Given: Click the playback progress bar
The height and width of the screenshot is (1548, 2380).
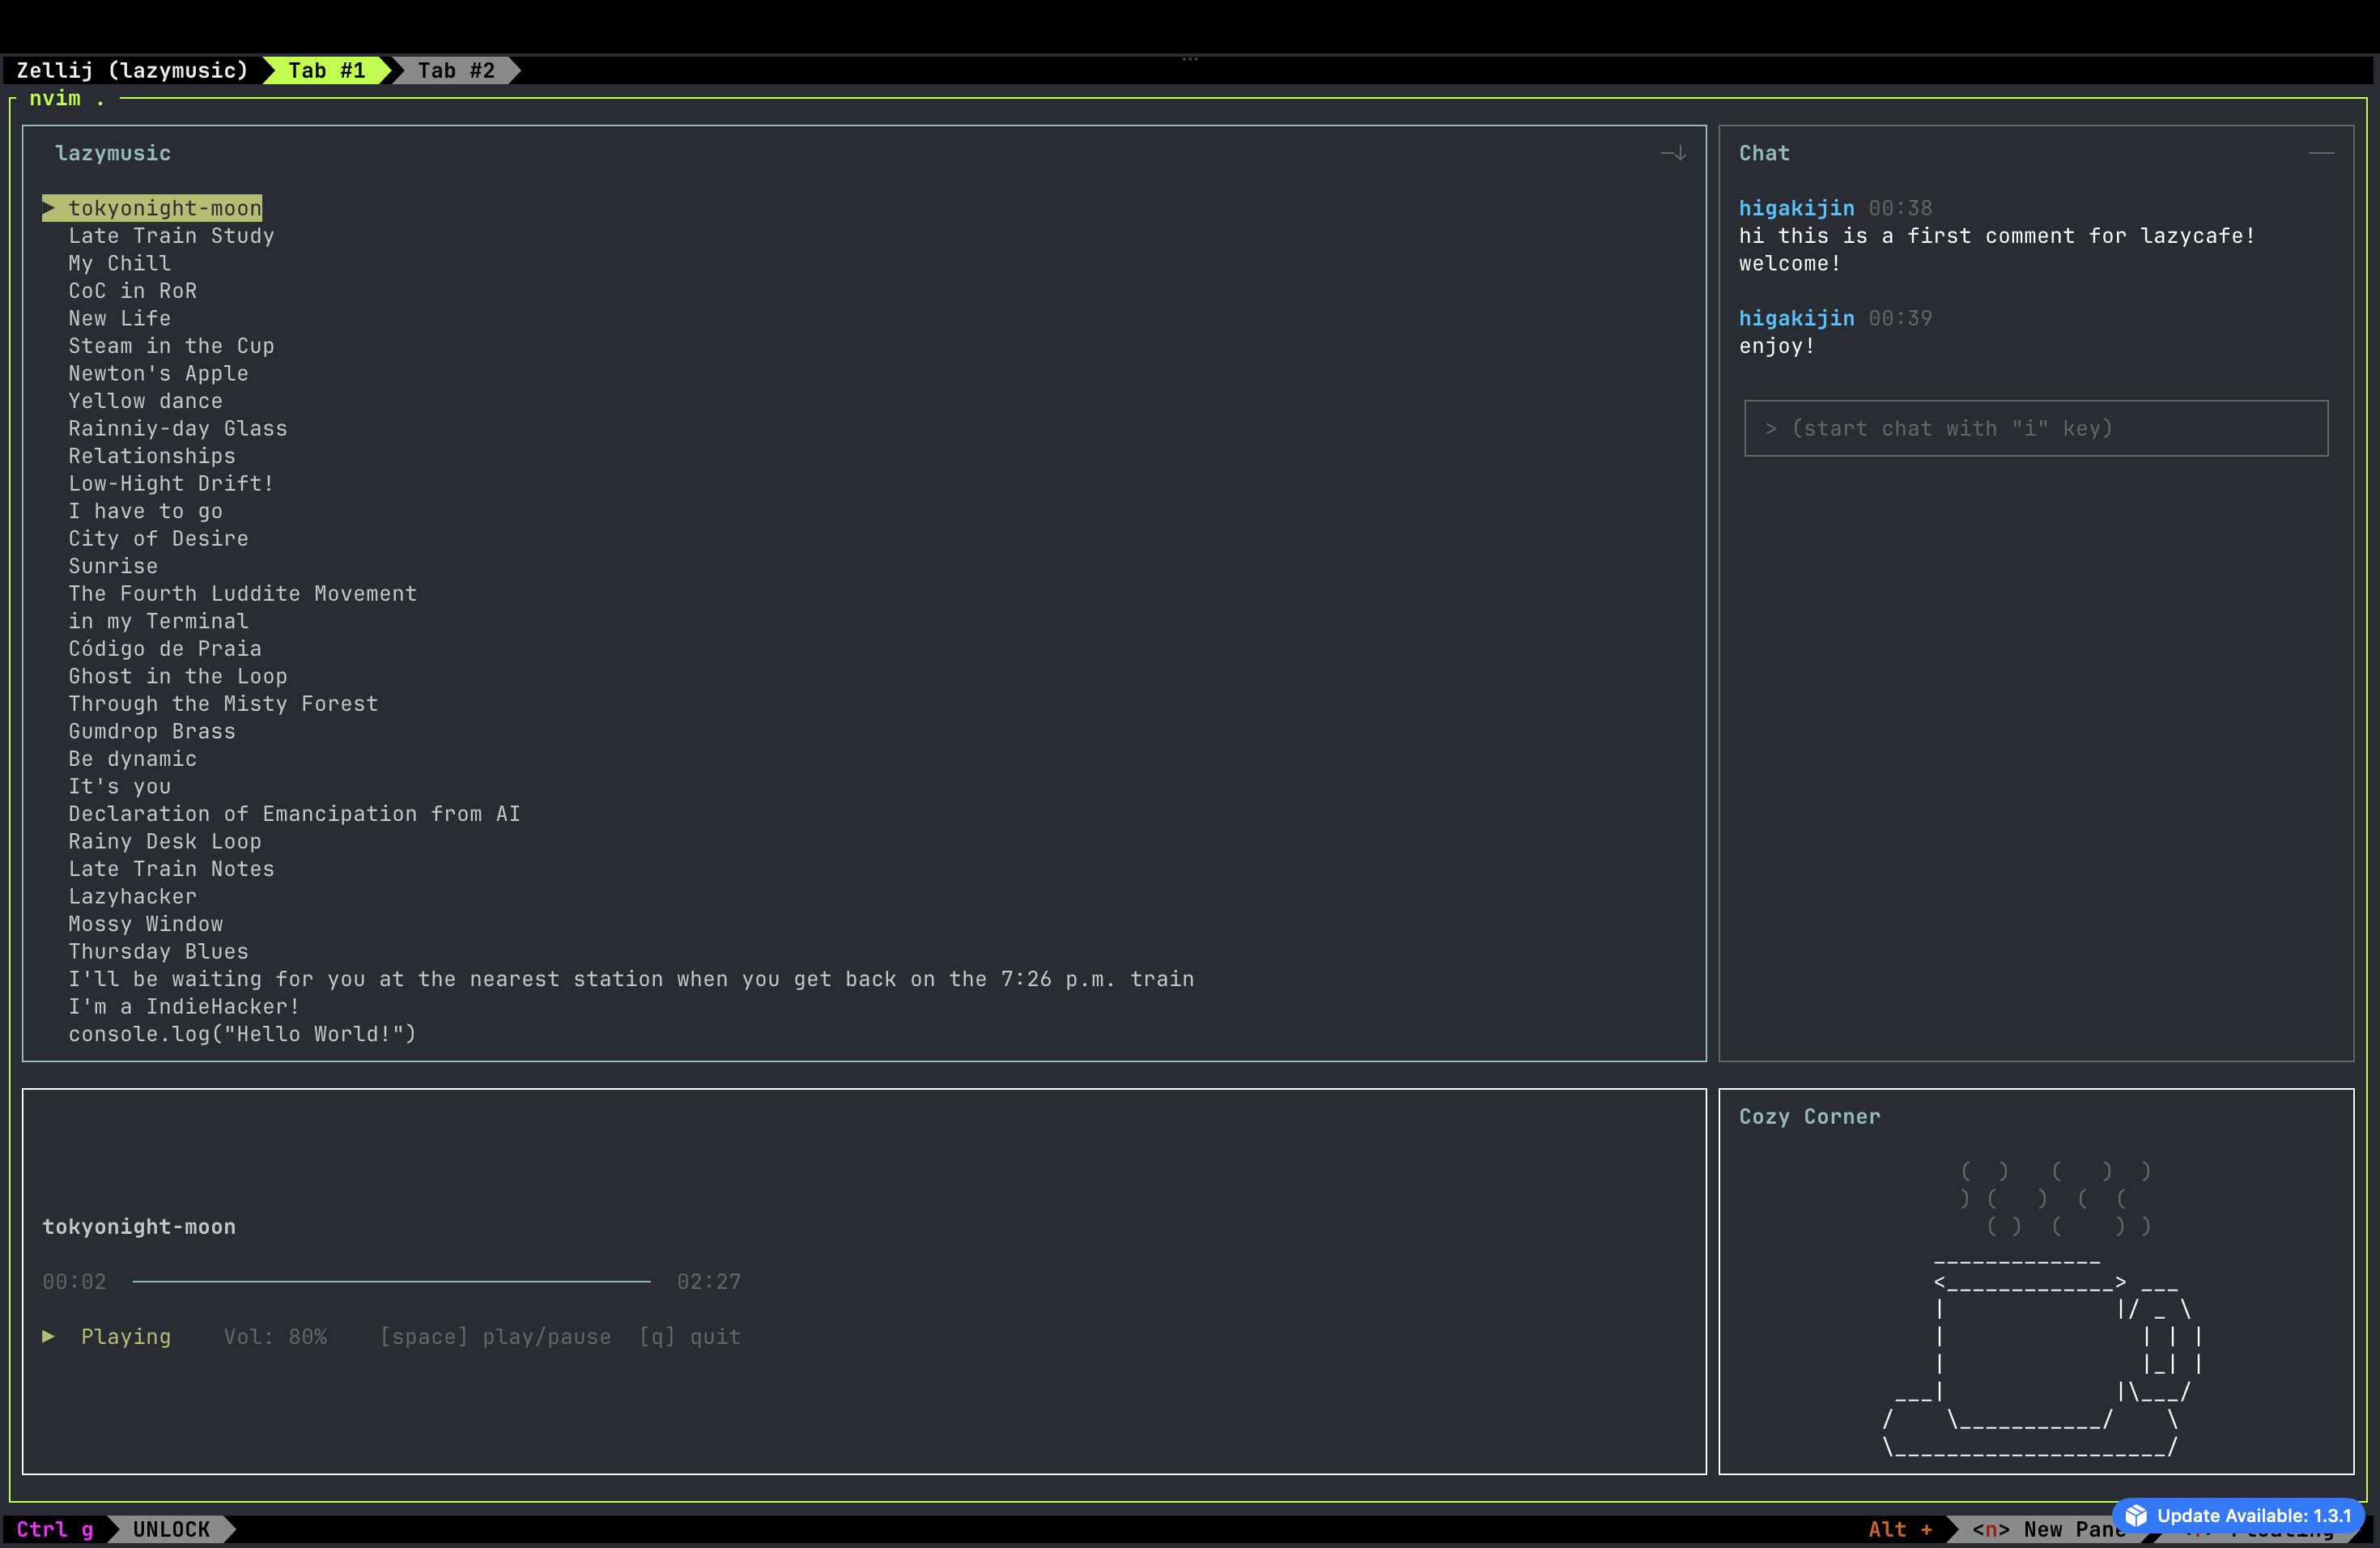Looking at the screenshot, I should [x=391, y=1281].
